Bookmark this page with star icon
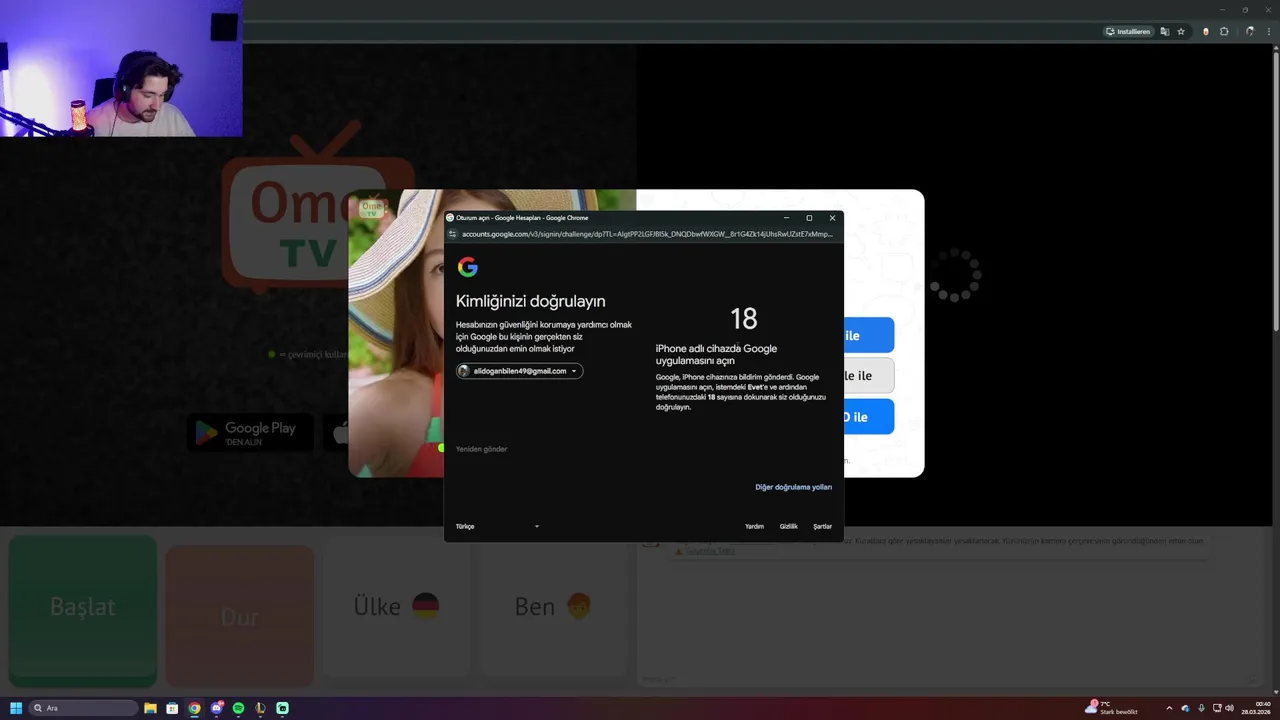The width and height of the screenshot is (1280, 720). click(x=1181, y=31)
